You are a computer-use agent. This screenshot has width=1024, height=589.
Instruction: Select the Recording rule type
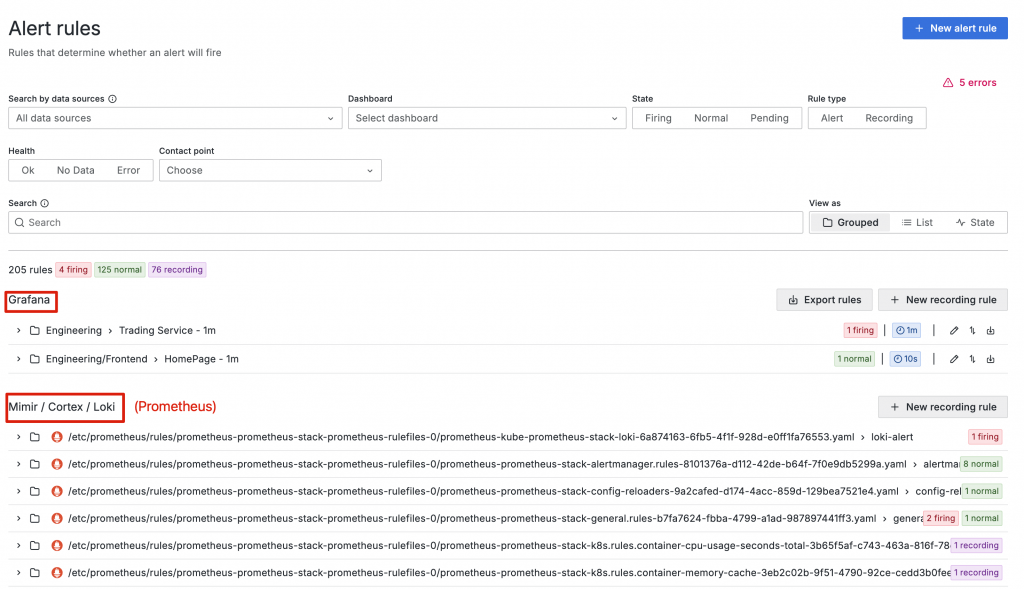pos(888,118)
